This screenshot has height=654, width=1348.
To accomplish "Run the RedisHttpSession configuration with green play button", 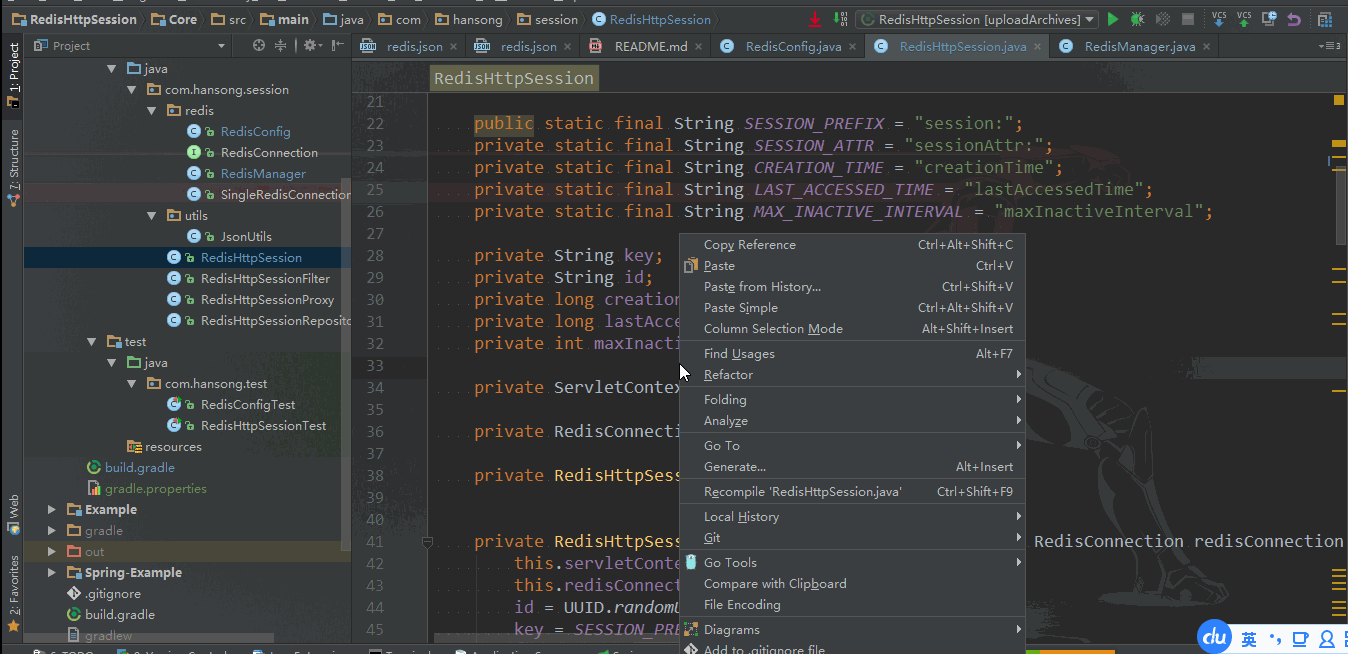I will click(x=1113, y=19).
